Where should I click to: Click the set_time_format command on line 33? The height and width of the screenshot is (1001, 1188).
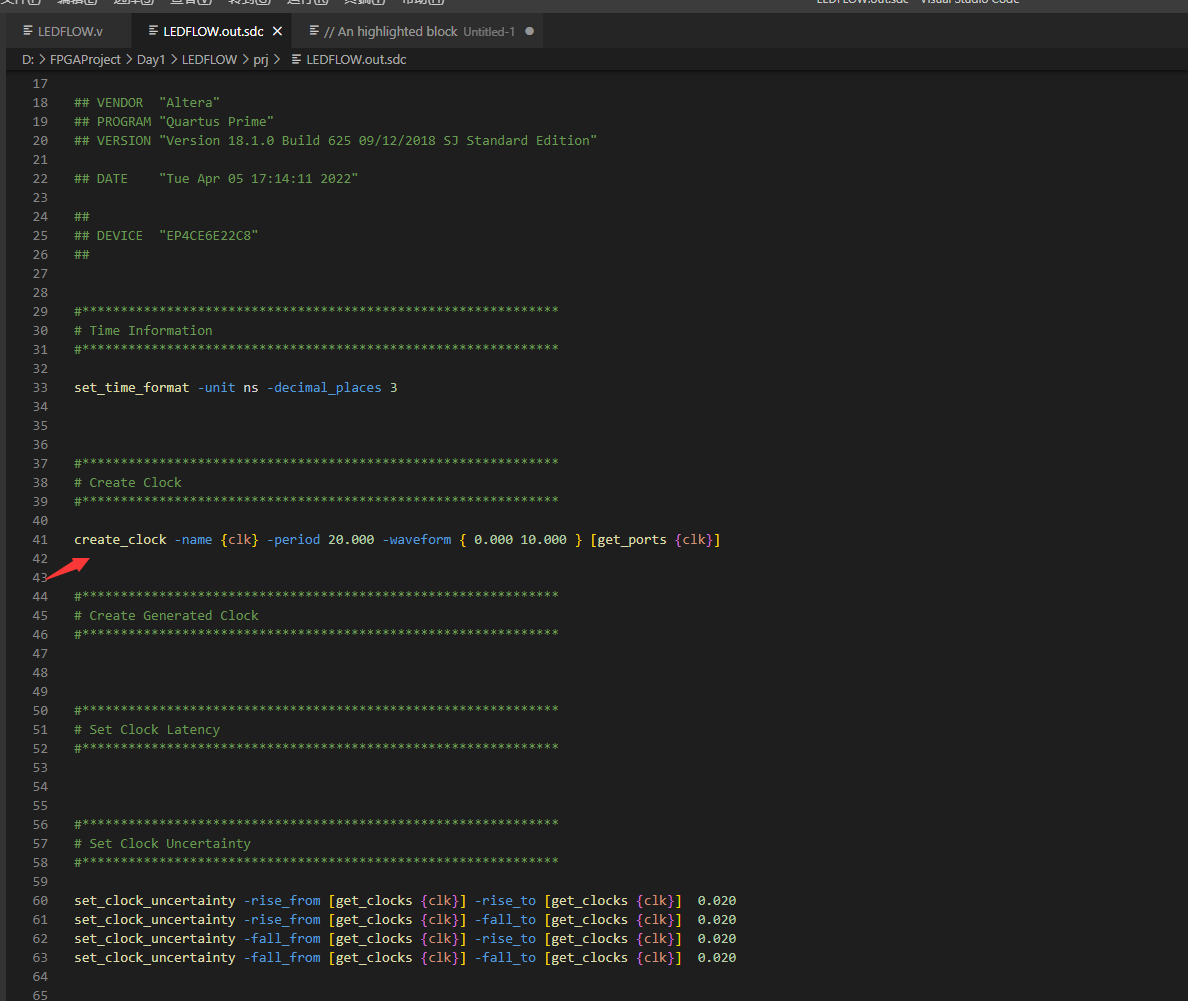(x=131, y=387)
